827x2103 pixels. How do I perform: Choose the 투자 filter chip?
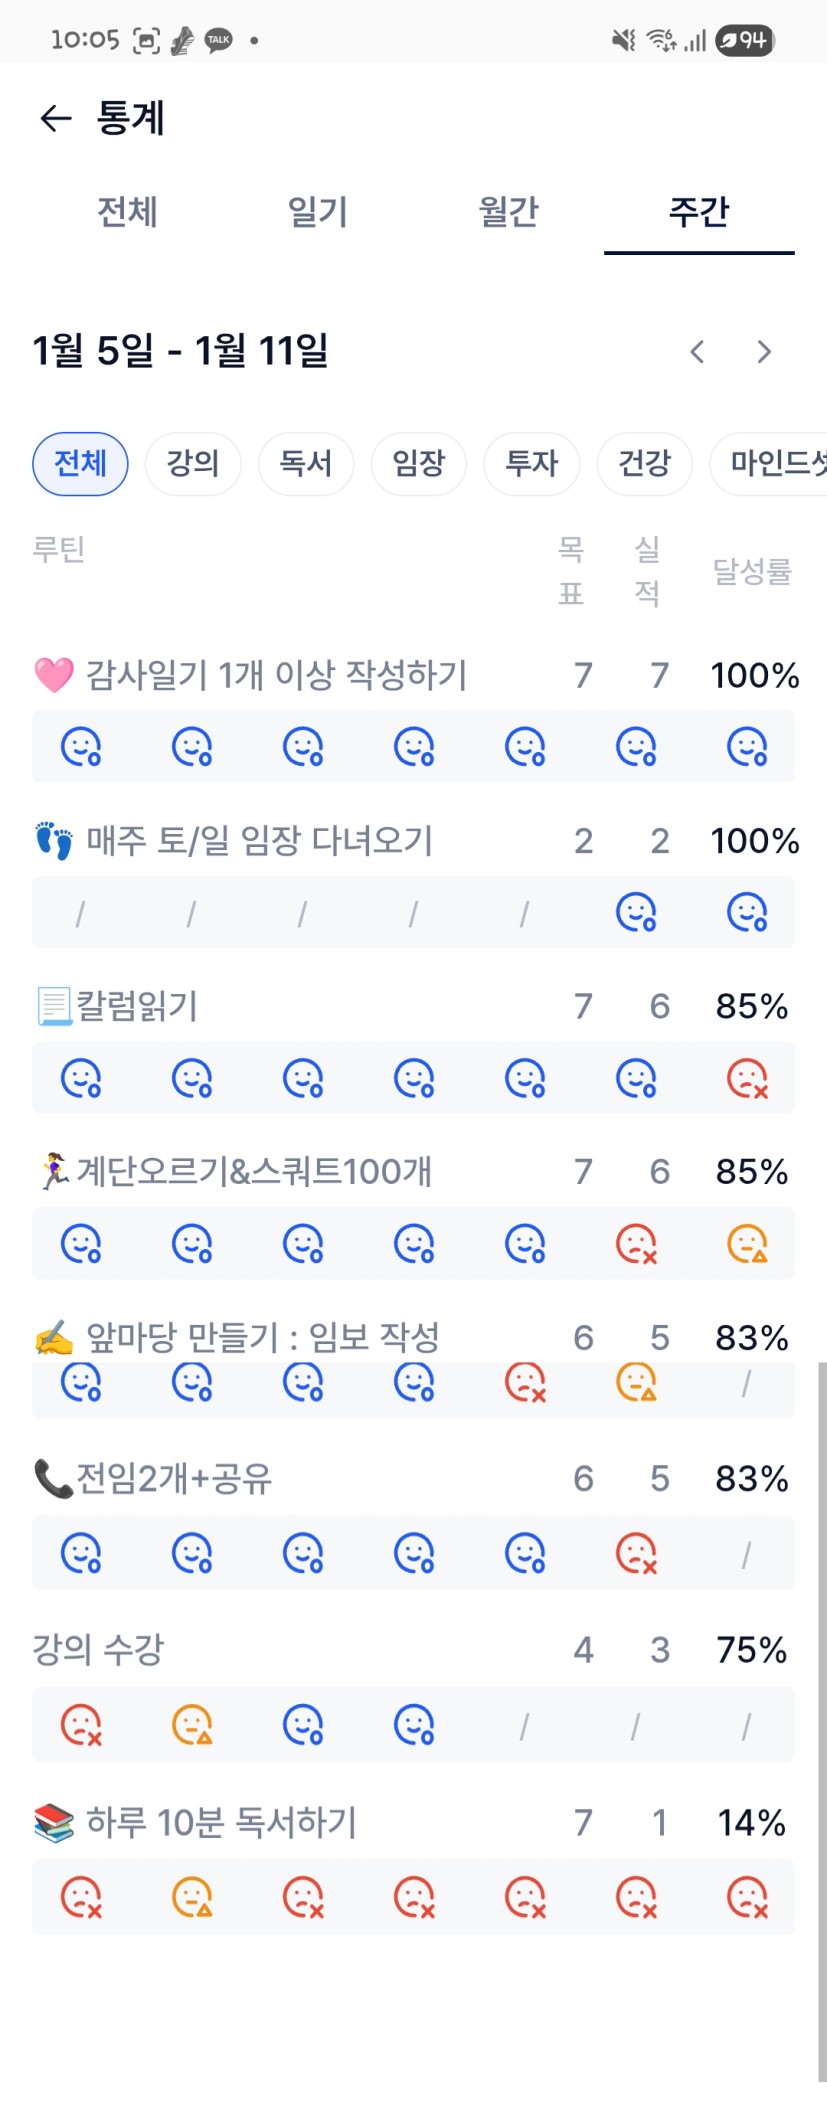click(531, 463)
